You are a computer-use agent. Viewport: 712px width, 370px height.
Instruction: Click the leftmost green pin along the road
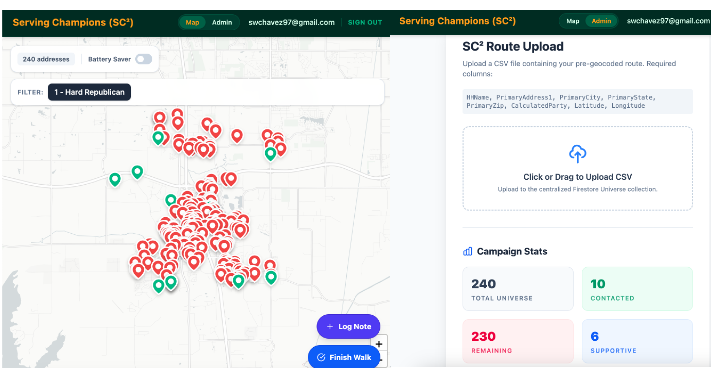click(115, 179)
